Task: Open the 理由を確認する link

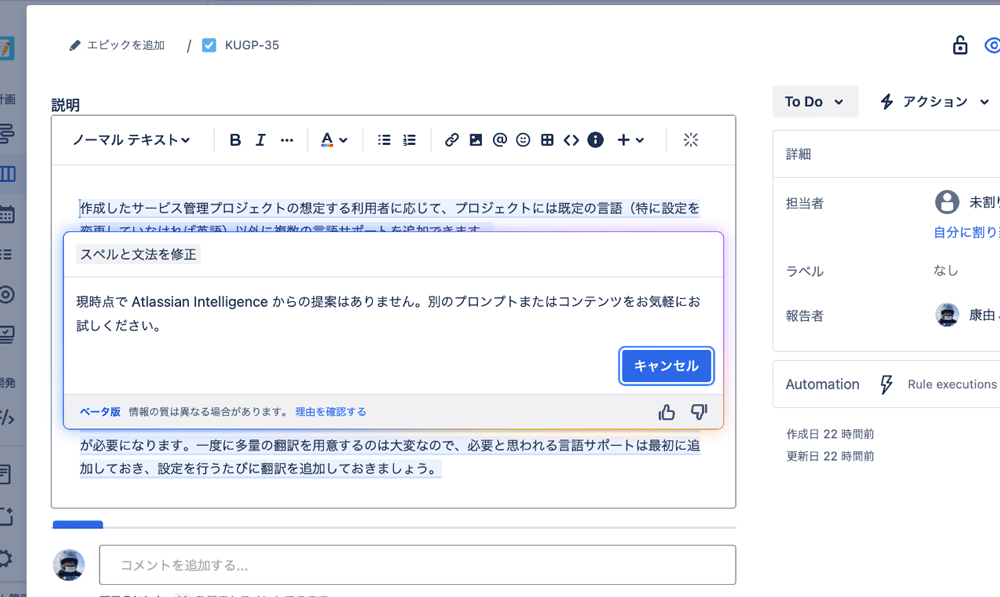Action: point(330,412)
